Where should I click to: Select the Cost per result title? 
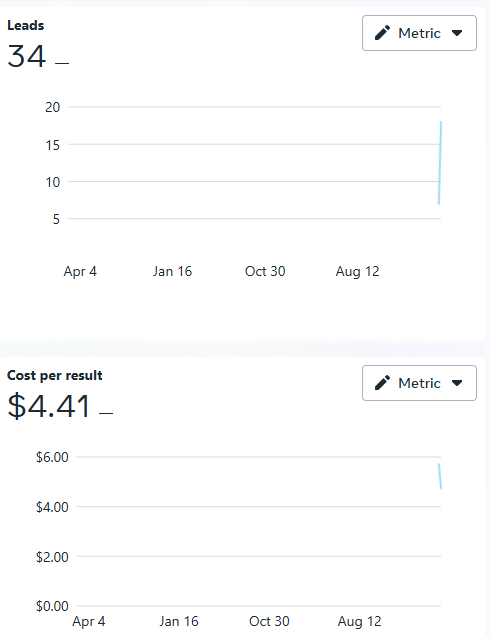tap(54, 375)
